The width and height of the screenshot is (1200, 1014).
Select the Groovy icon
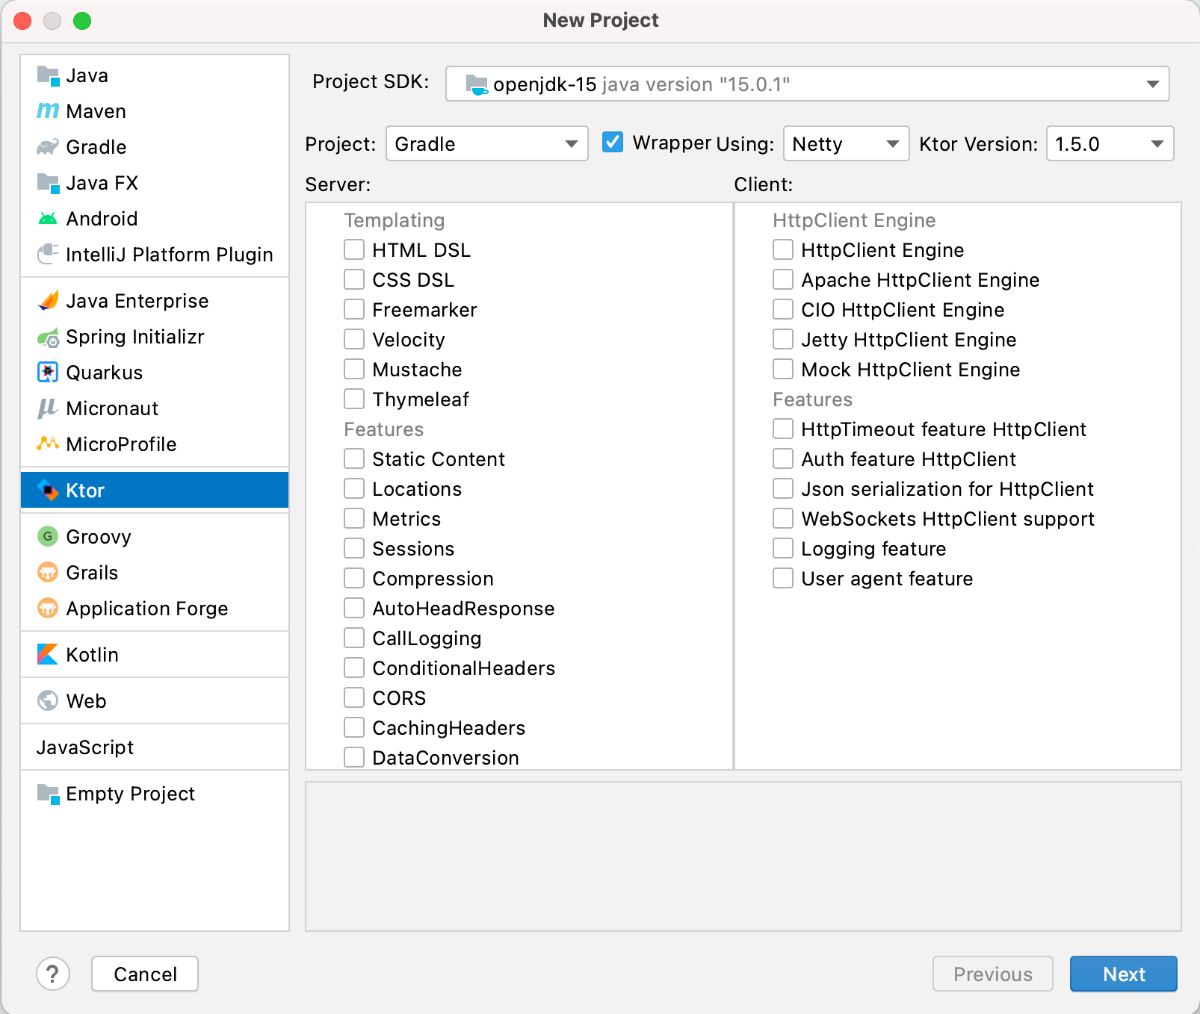(x=48, y=537)
